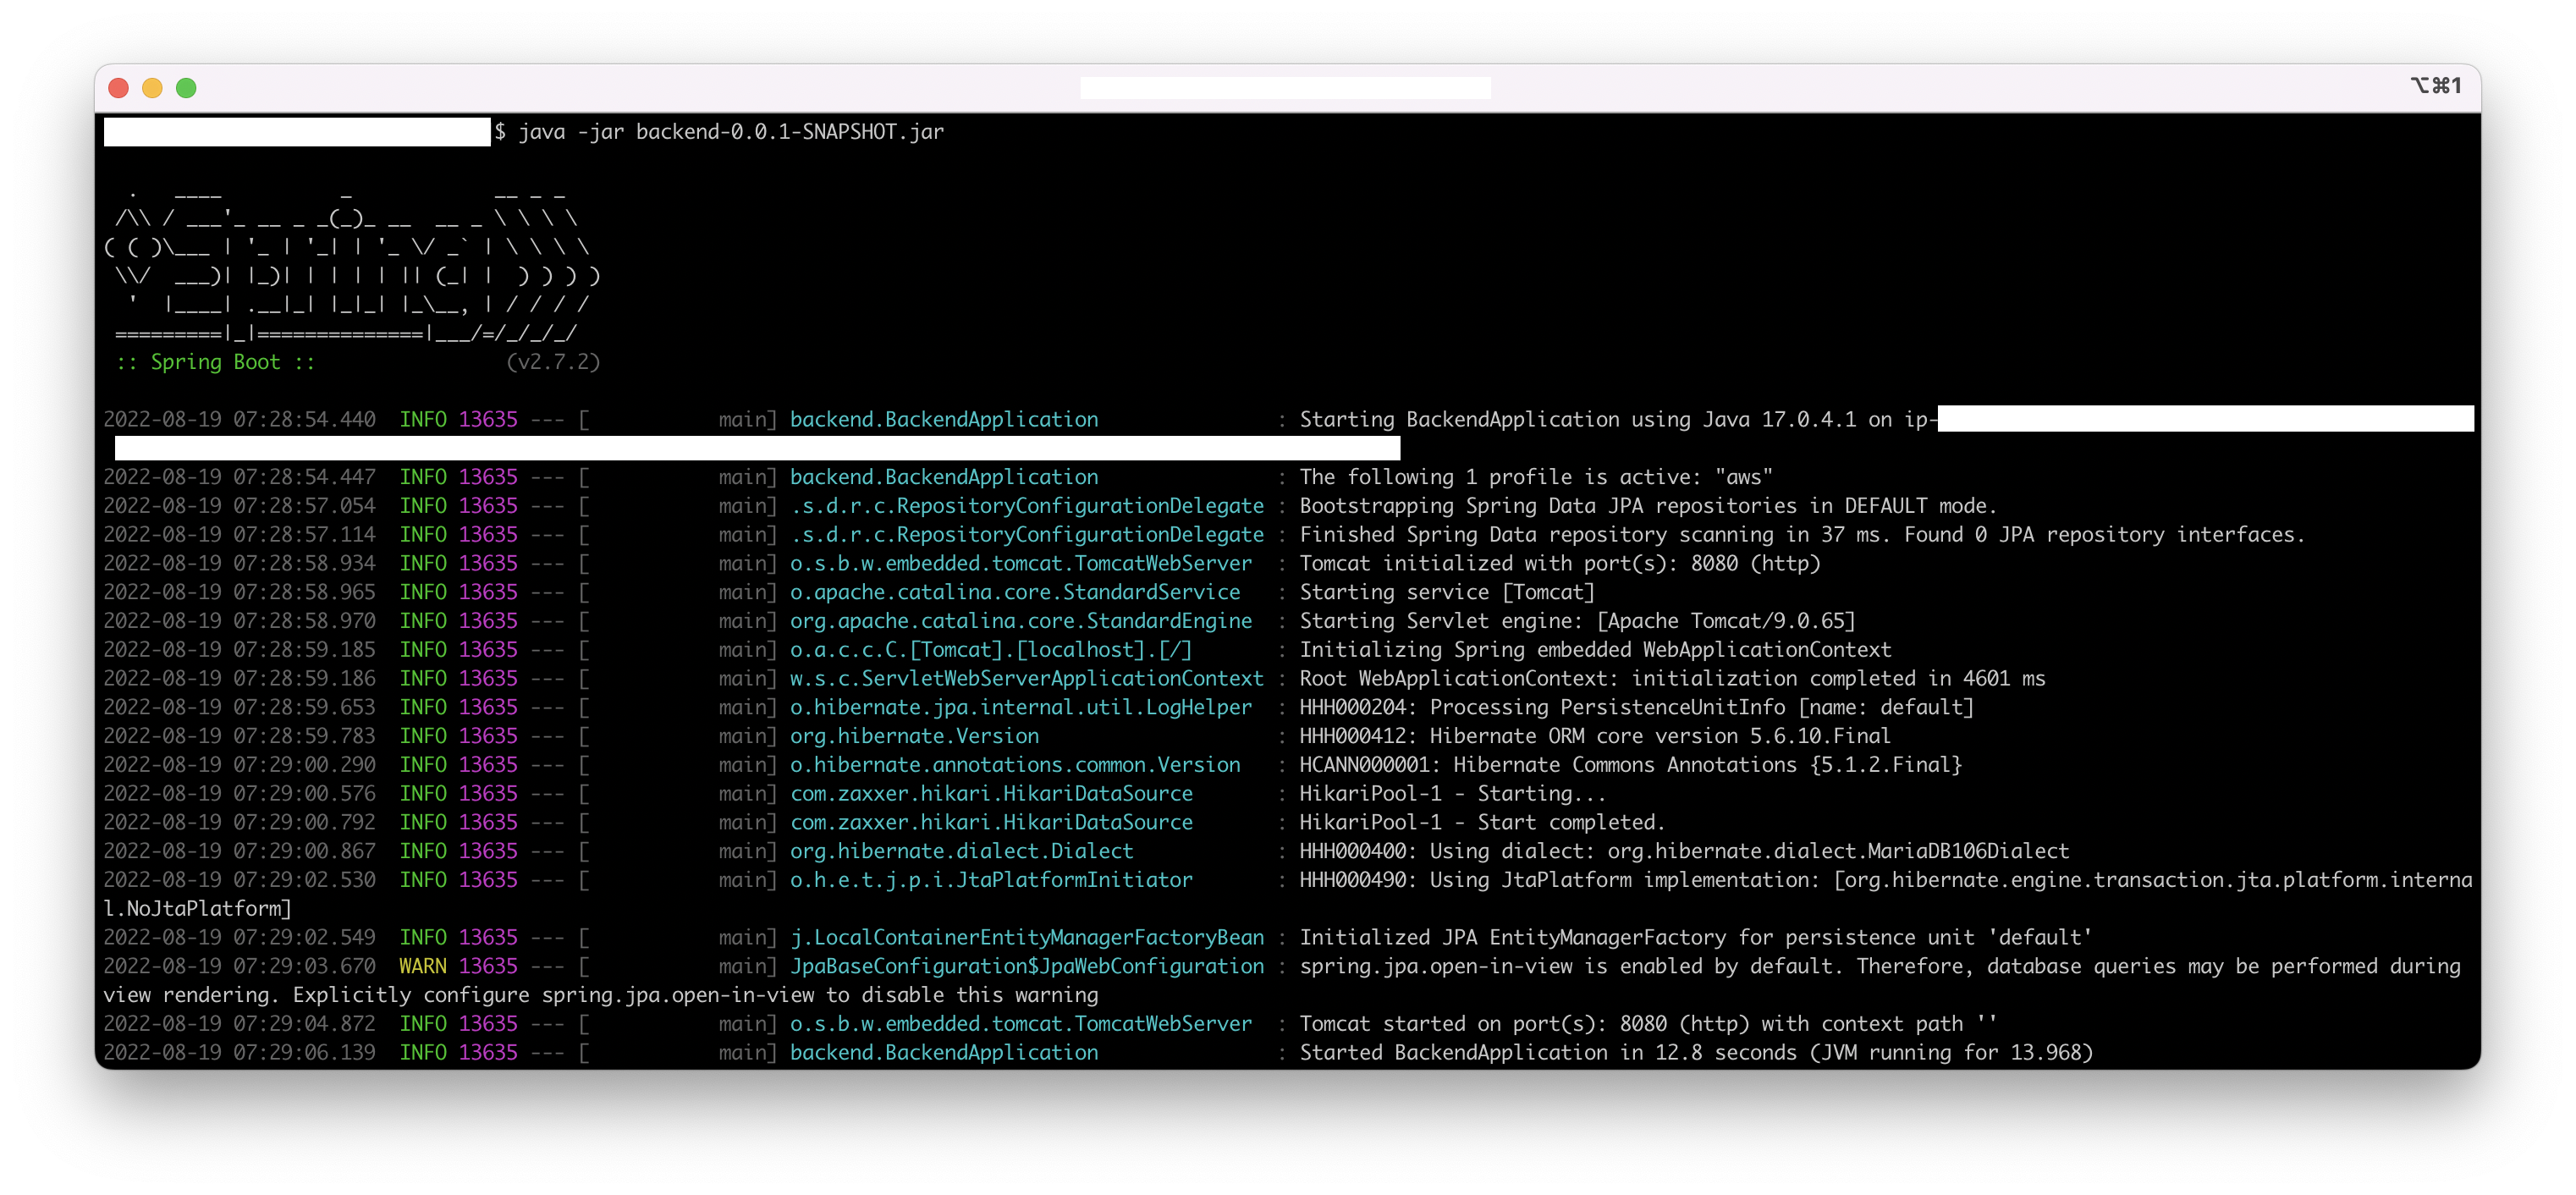Image resolution: width=2576 pixels, height=1195 pixels.
Task: Click 'Finished Spring Data repository scanning in 37 ms' message
Action: pos(1594,535)
